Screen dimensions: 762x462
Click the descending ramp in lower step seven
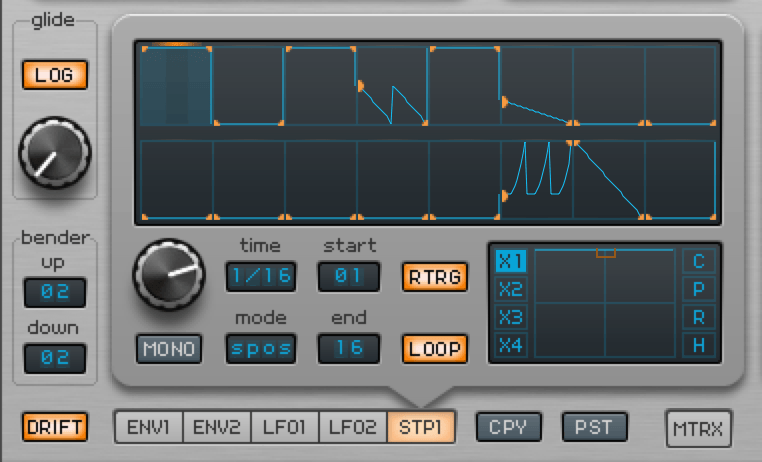click(607, 180)
